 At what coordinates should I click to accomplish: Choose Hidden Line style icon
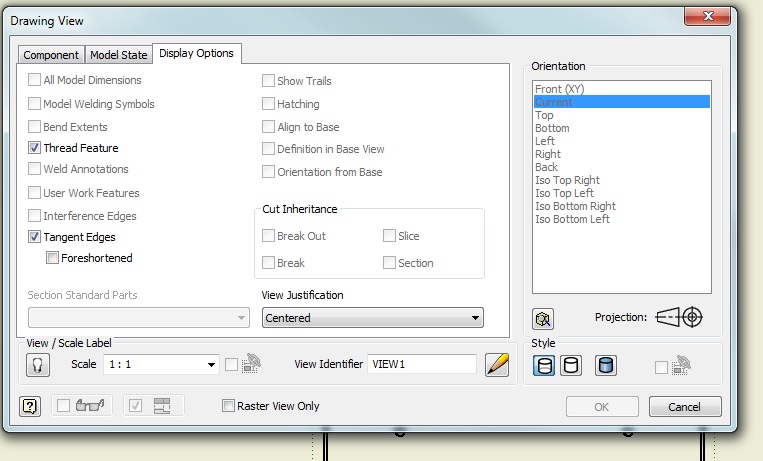point(544,365)
